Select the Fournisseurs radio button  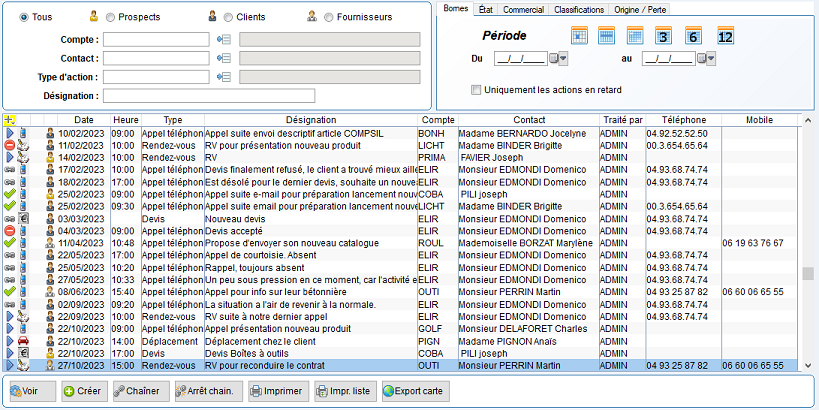click(327, 17)
